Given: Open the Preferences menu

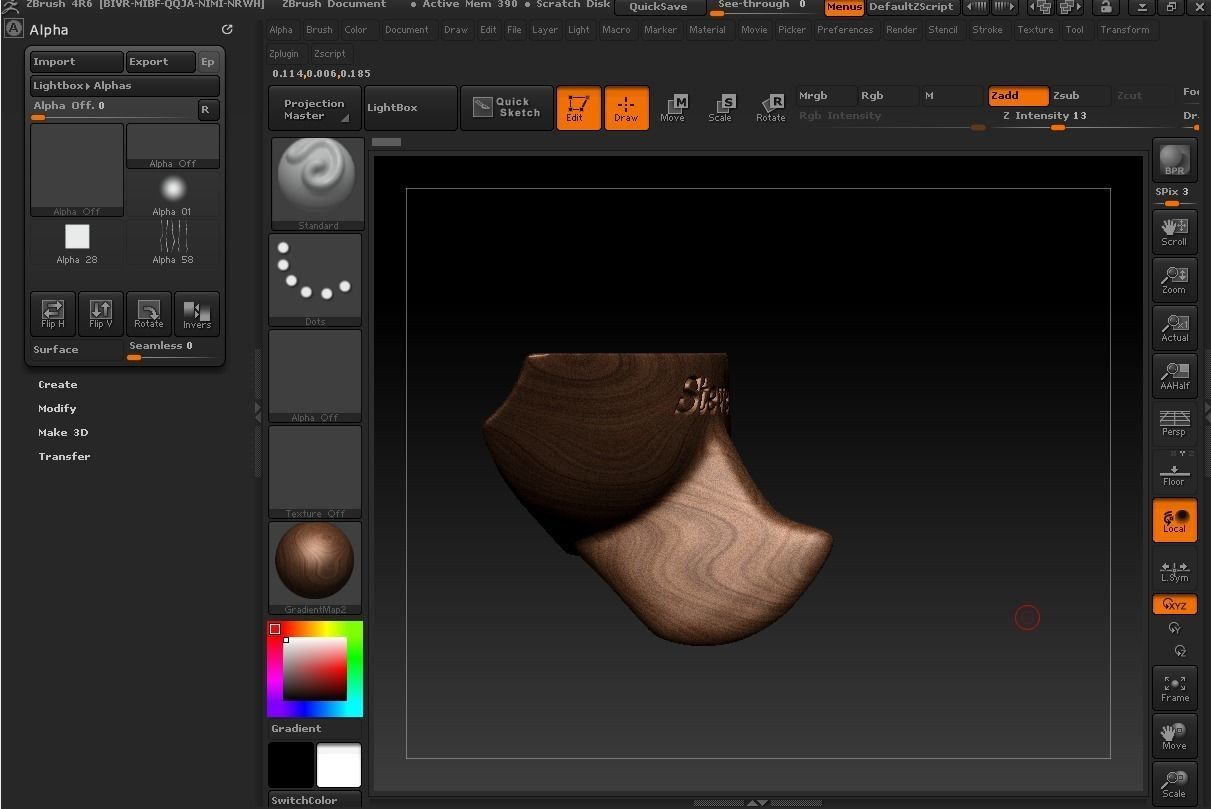Looking at the screenshot, I should pos(845,30).
